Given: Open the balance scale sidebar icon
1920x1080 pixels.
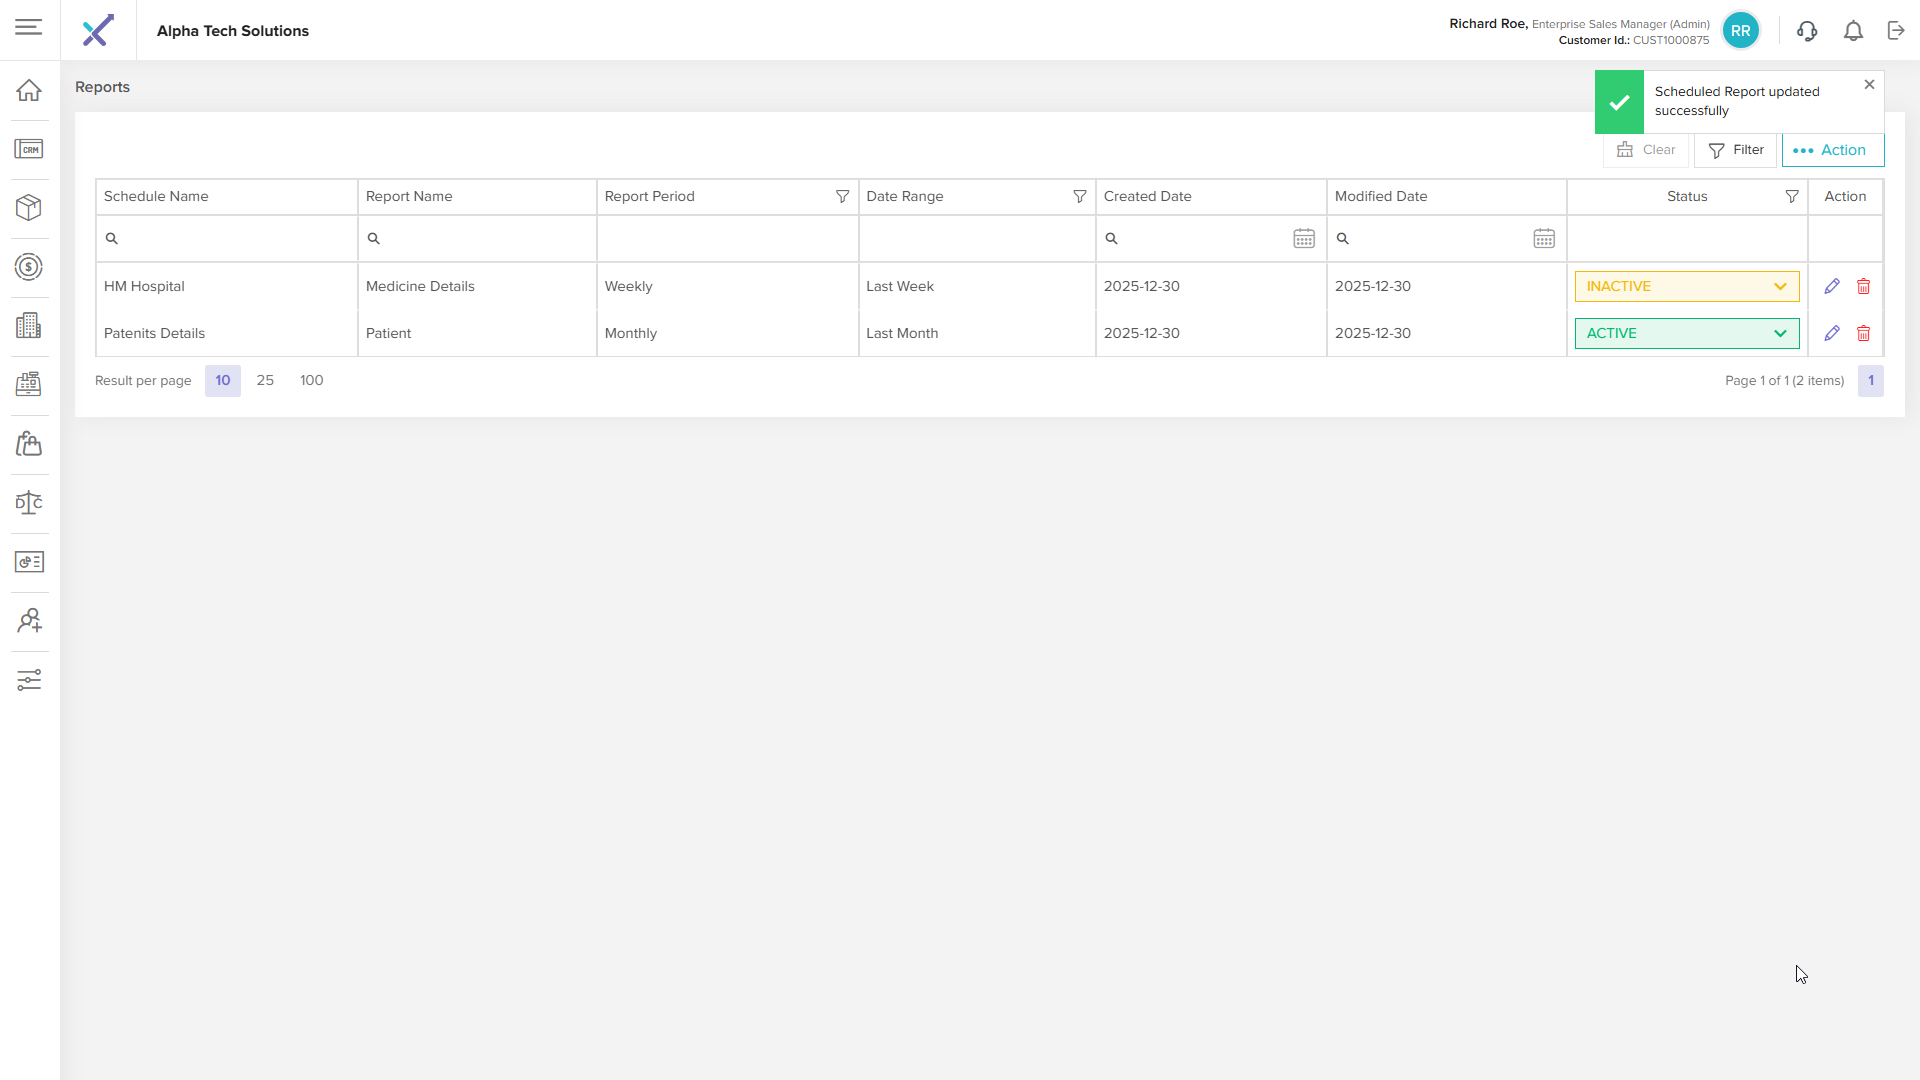Looking at the screenshot, I should [x=29, y=503].
